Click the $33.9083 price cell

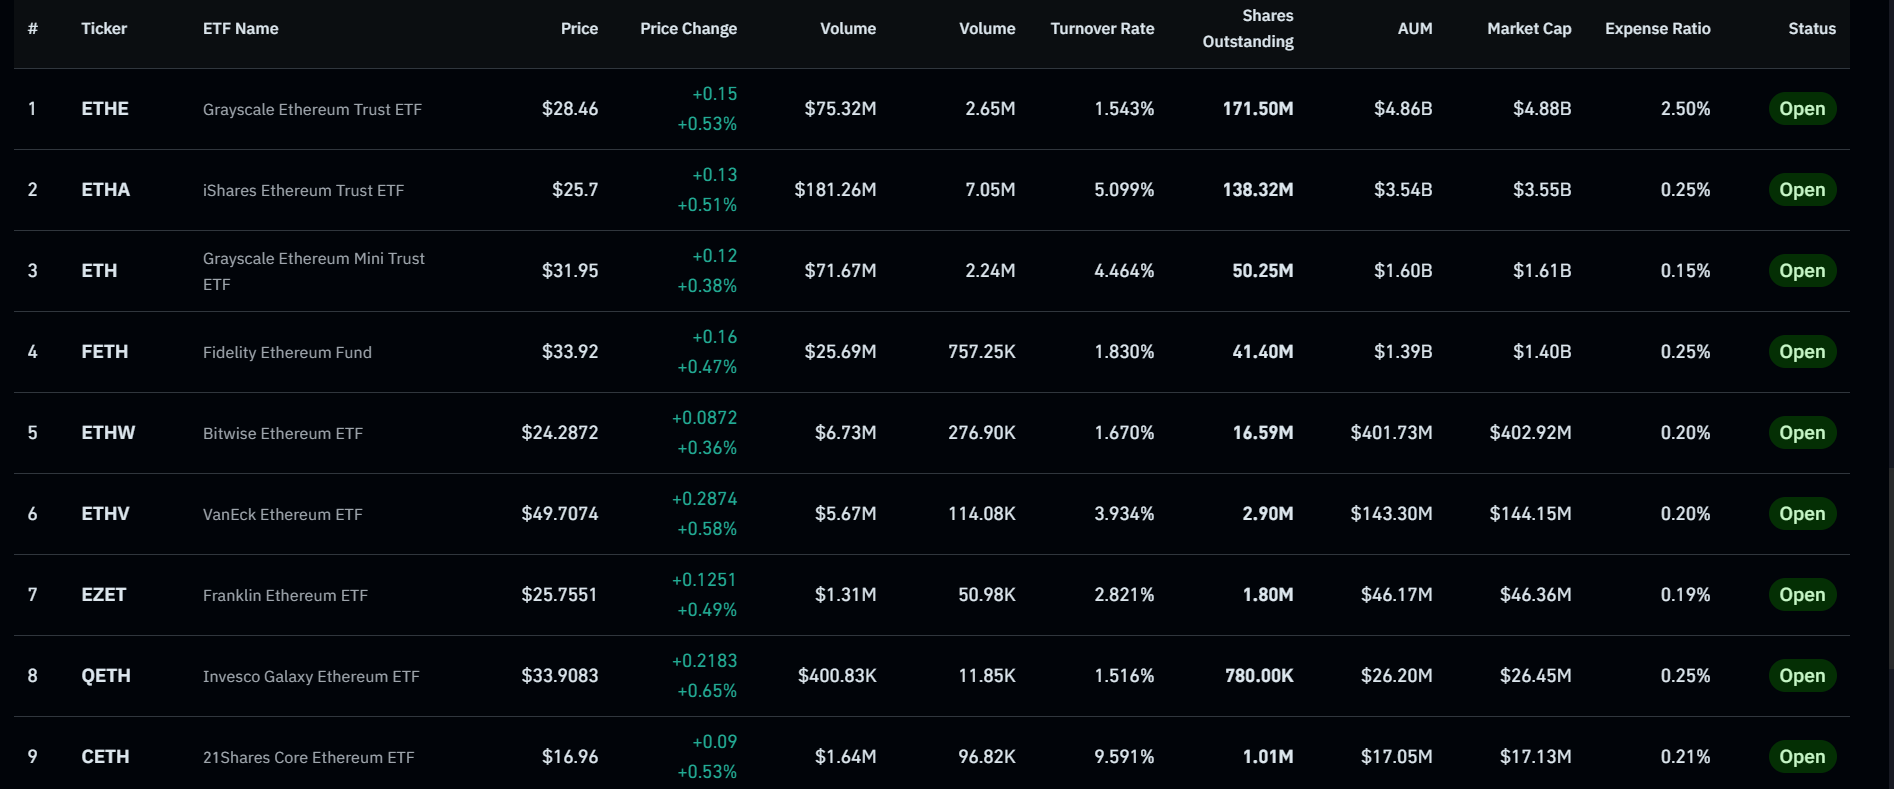(x=560, y=676)
